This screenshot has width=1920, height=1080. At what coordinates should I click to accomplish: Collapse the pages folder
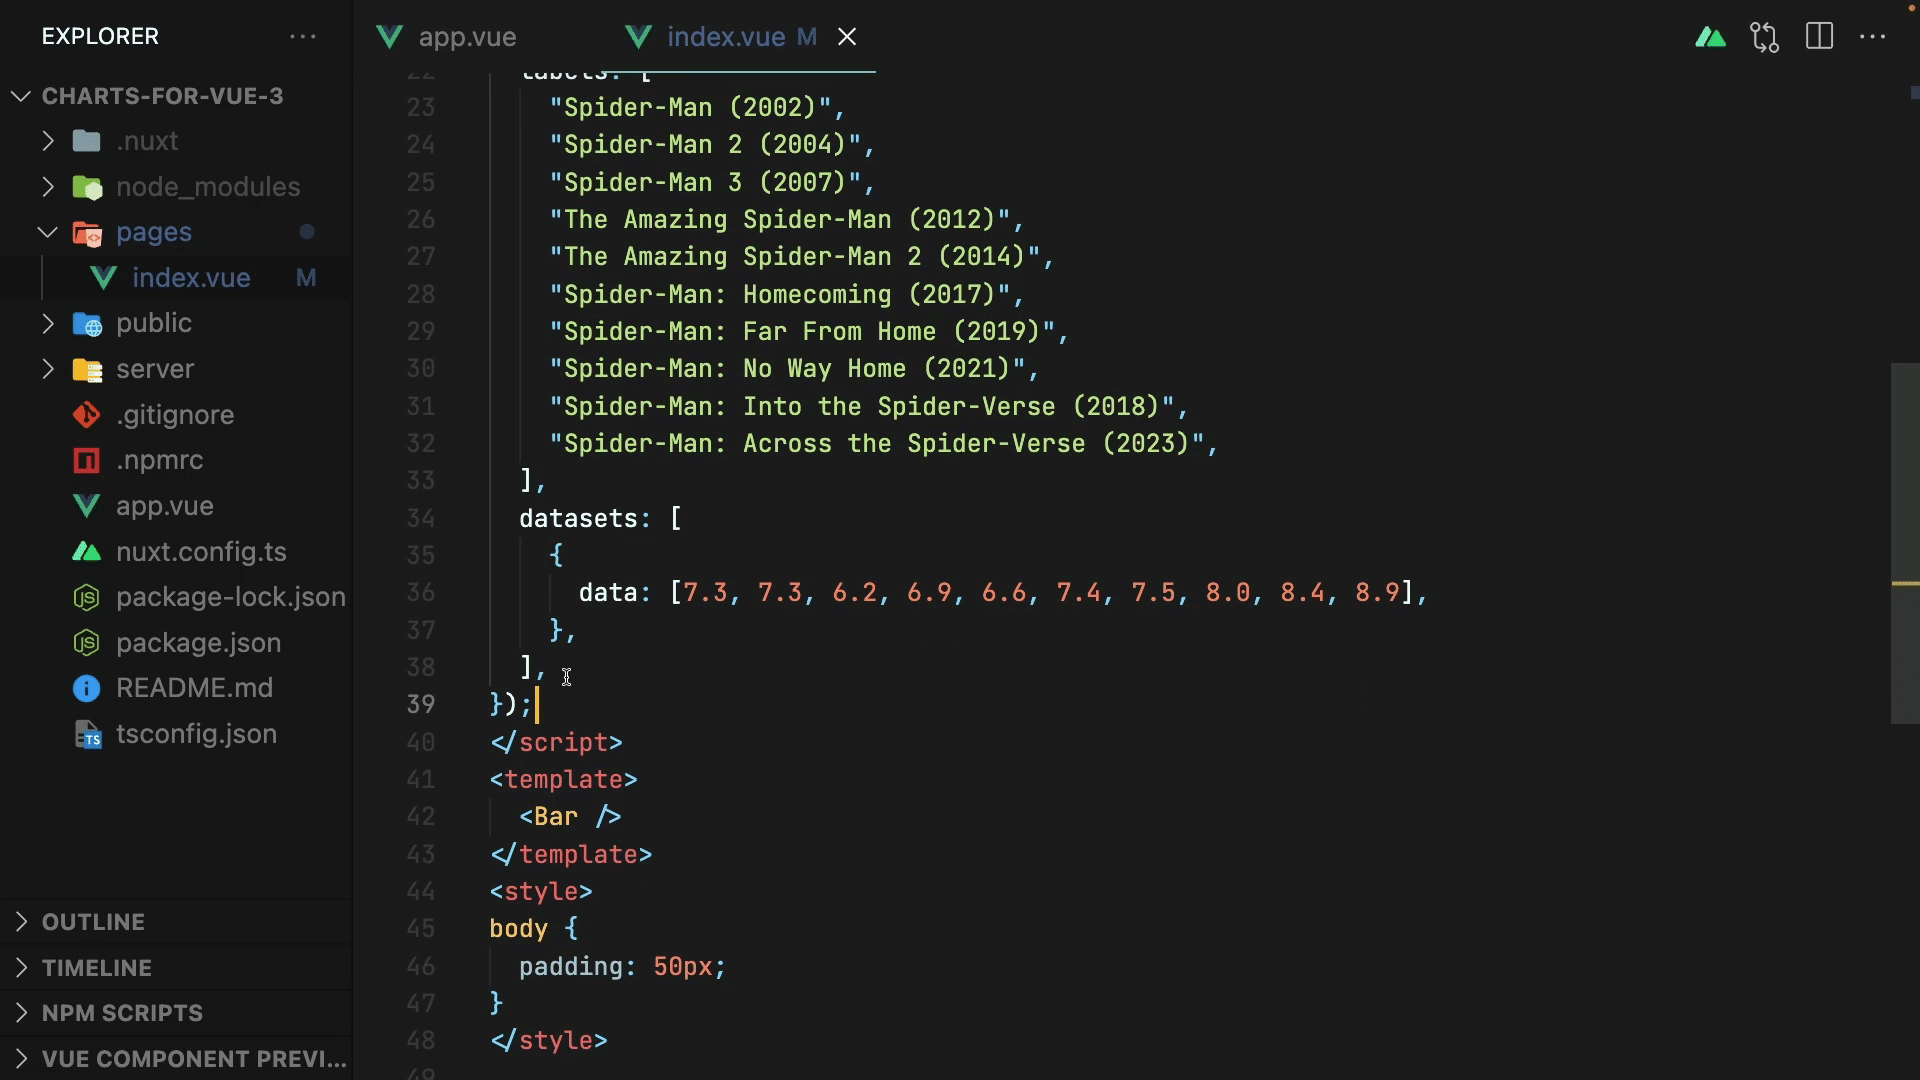tap(47, 232)
